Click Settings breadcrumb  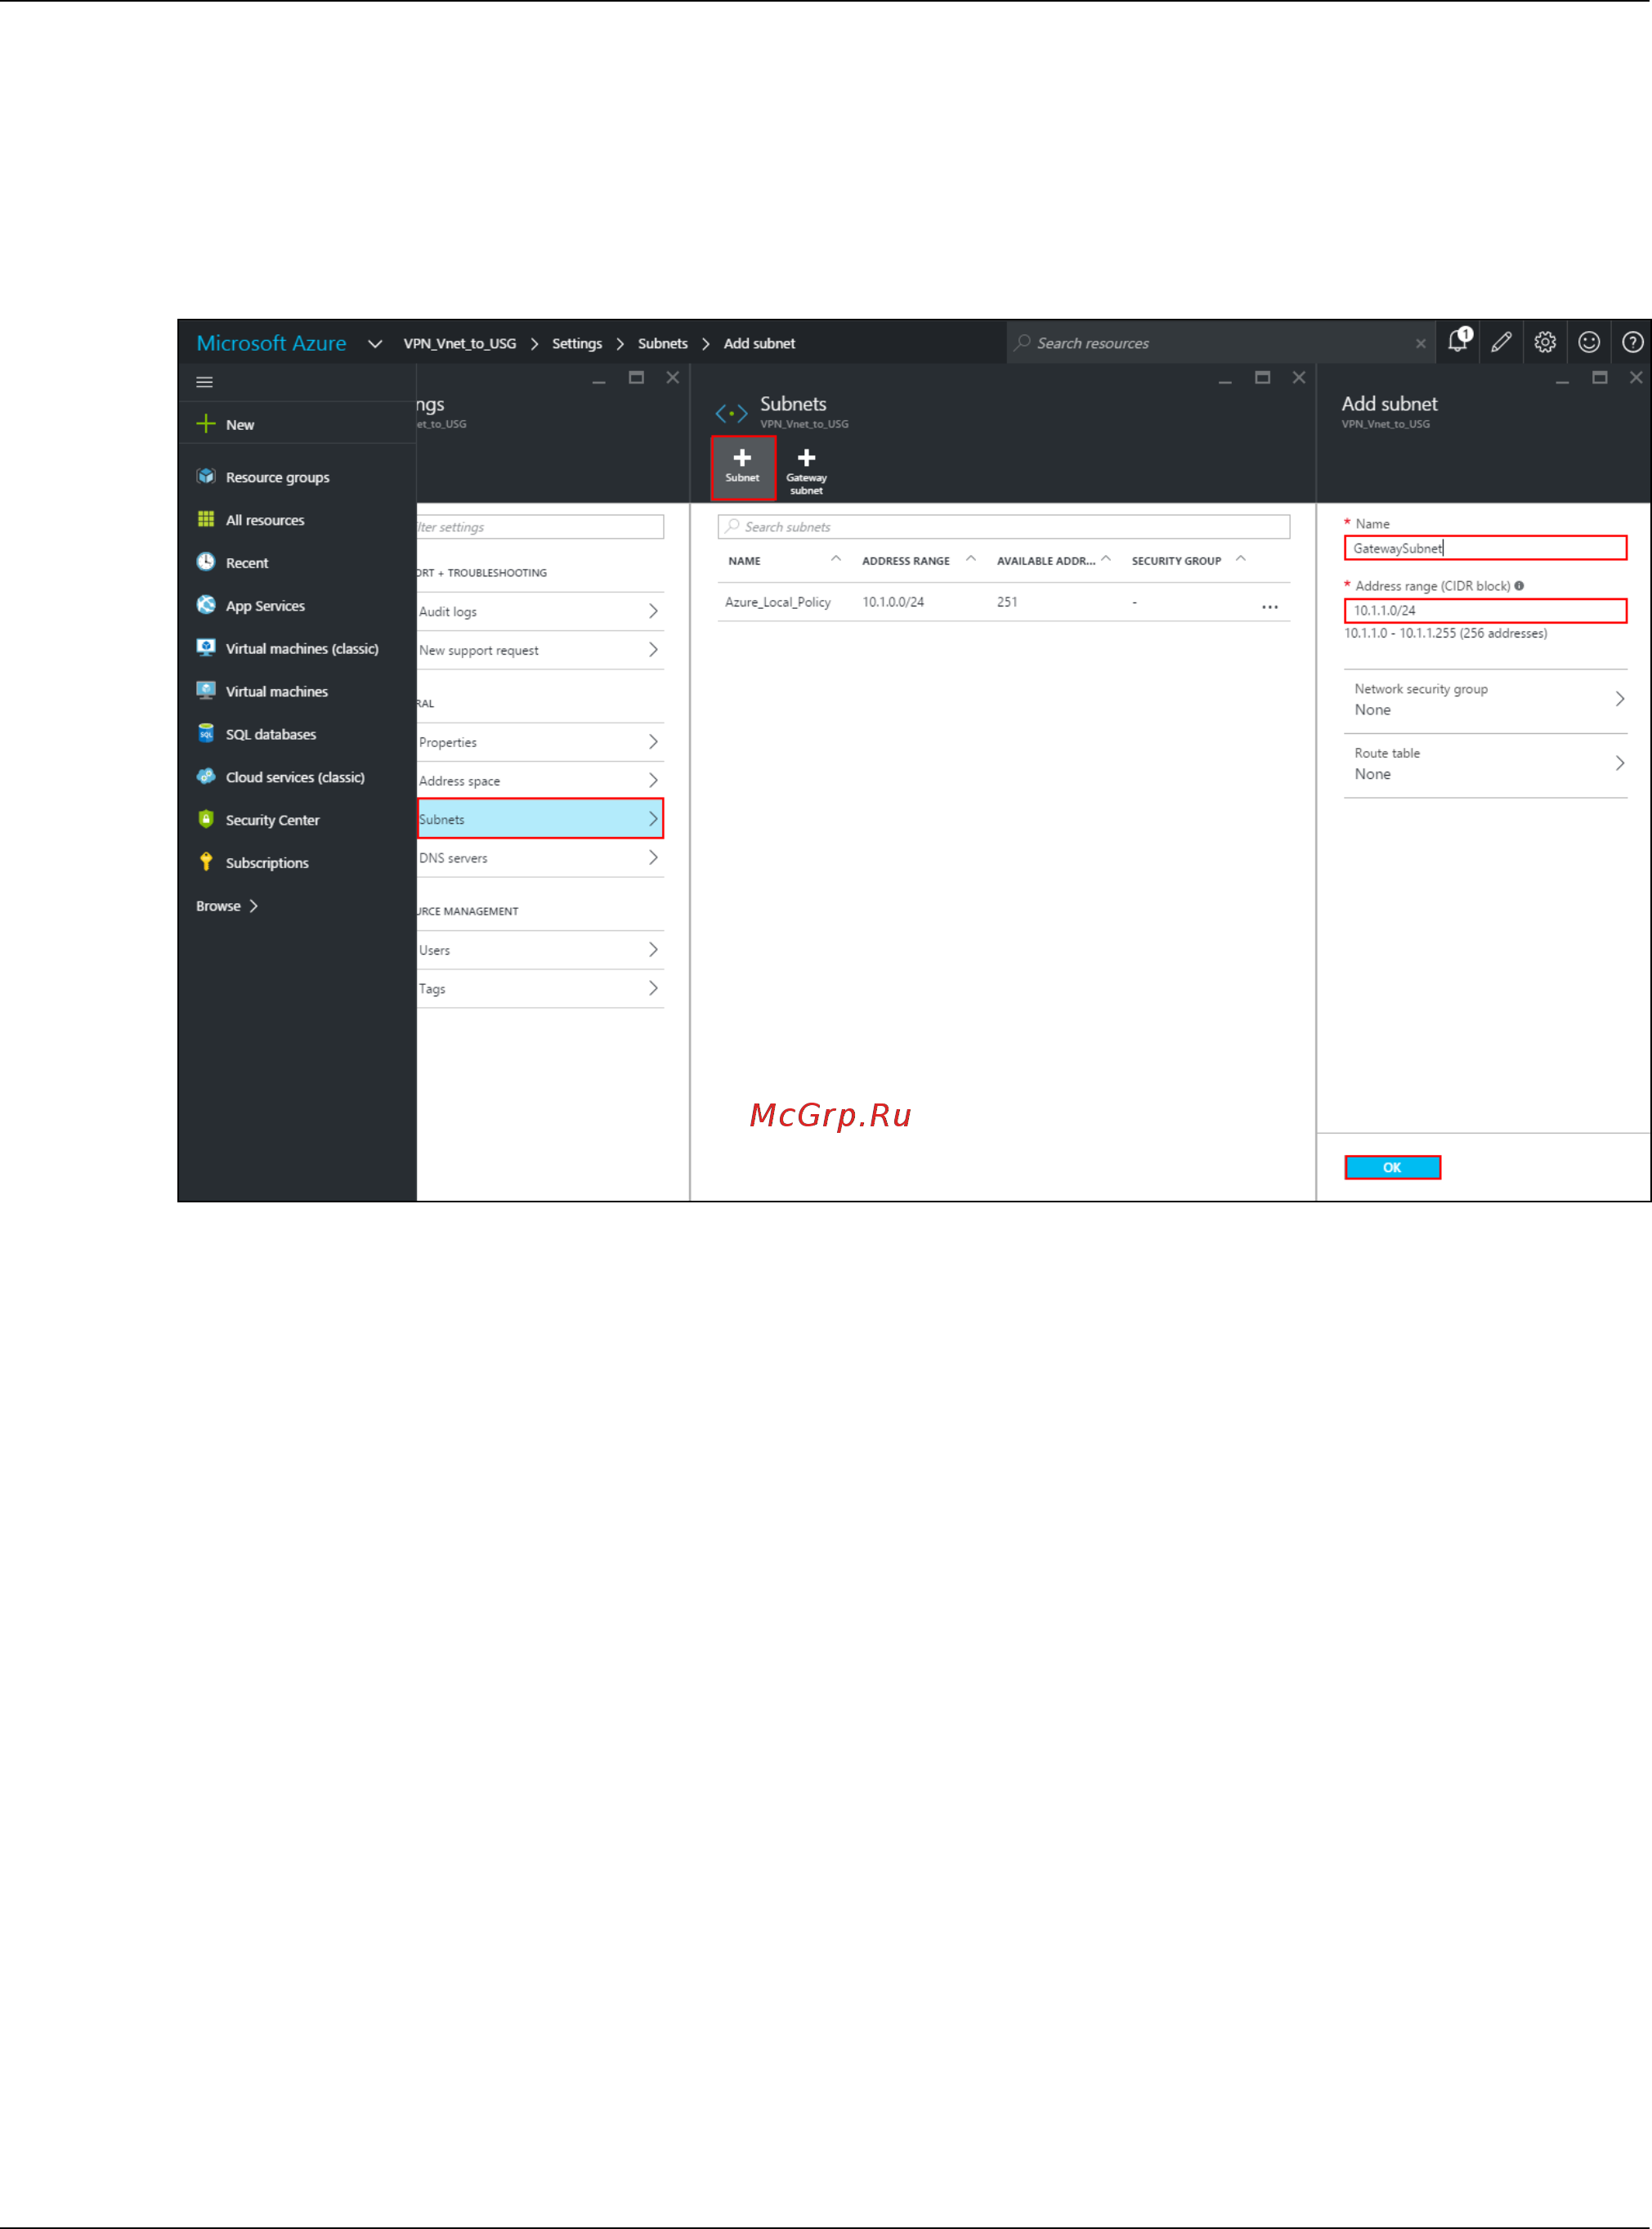tap(577, 344)
